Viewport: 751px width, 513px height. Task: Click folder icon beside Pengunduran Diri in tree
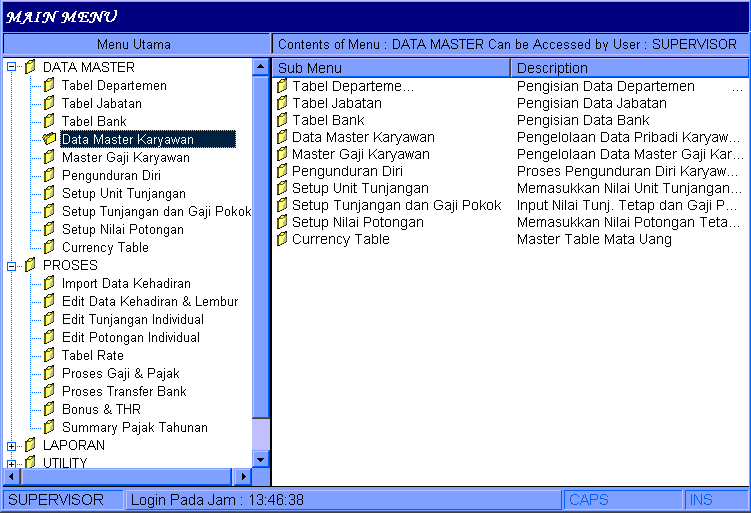(49, 175)
